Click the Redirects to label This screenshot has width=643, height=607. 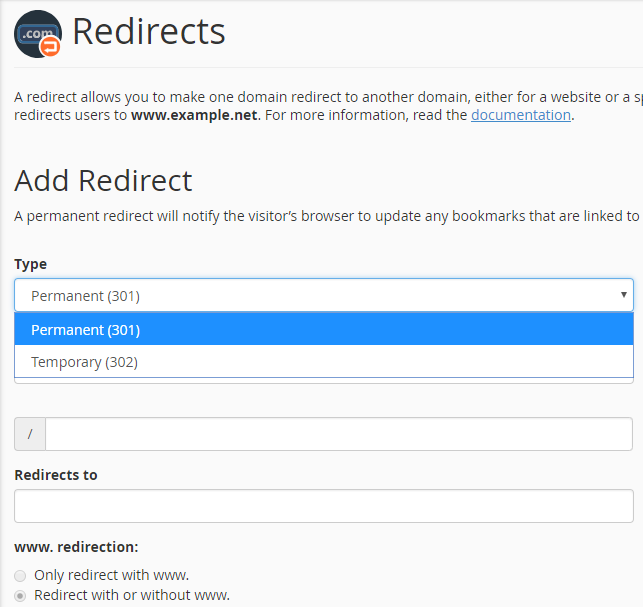click(56, 475)
